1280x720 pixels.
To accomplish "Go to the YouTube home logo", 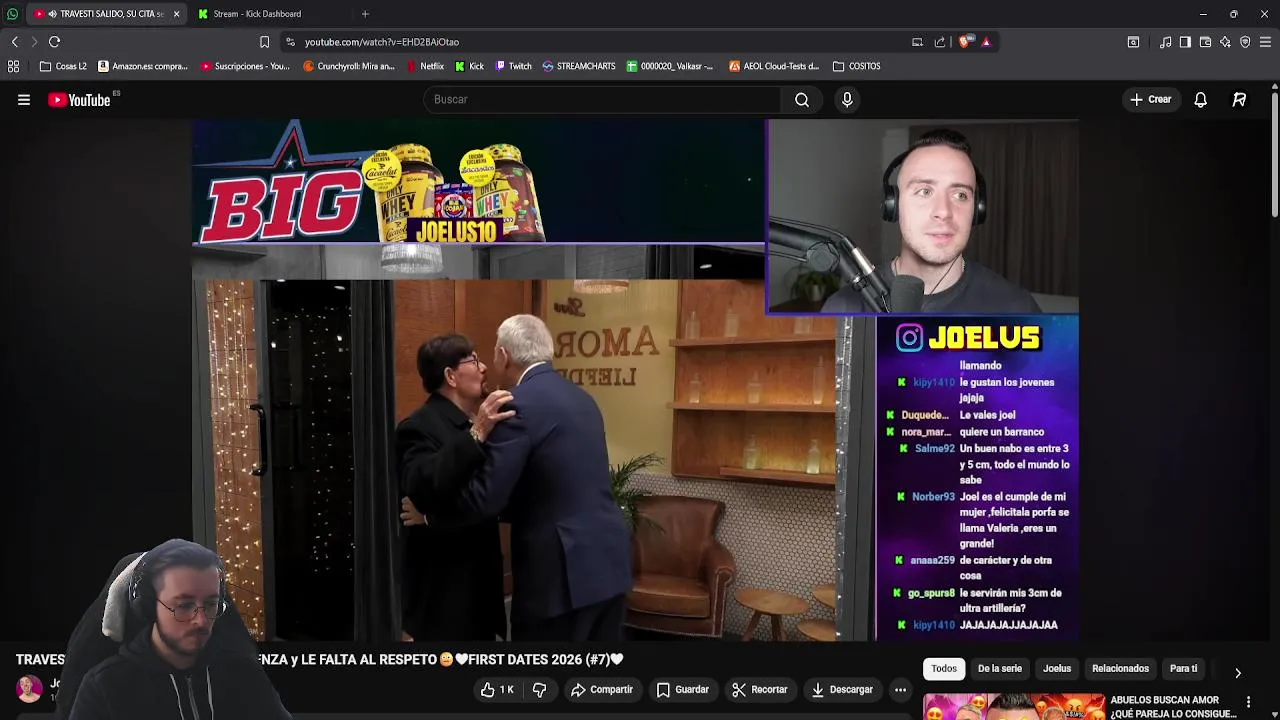I will 80,99.
